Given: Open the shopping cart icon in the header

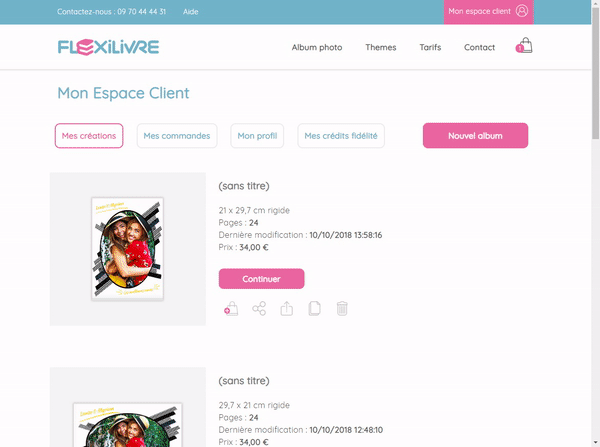Looking at the screenshot, I should (524, 46).
